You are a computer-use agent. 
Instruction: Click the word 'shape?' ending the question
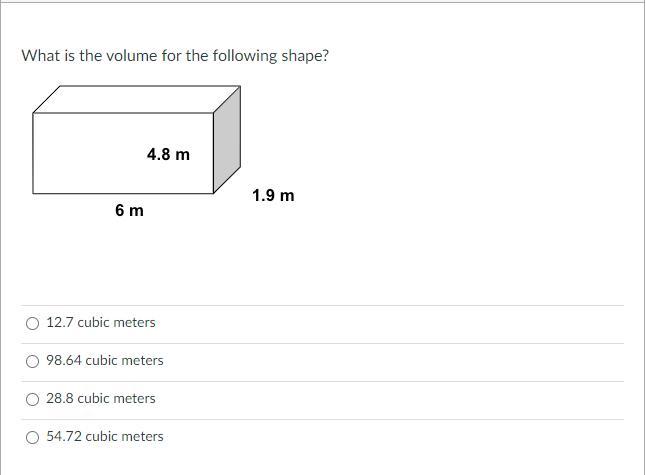(x=305, y=56)
